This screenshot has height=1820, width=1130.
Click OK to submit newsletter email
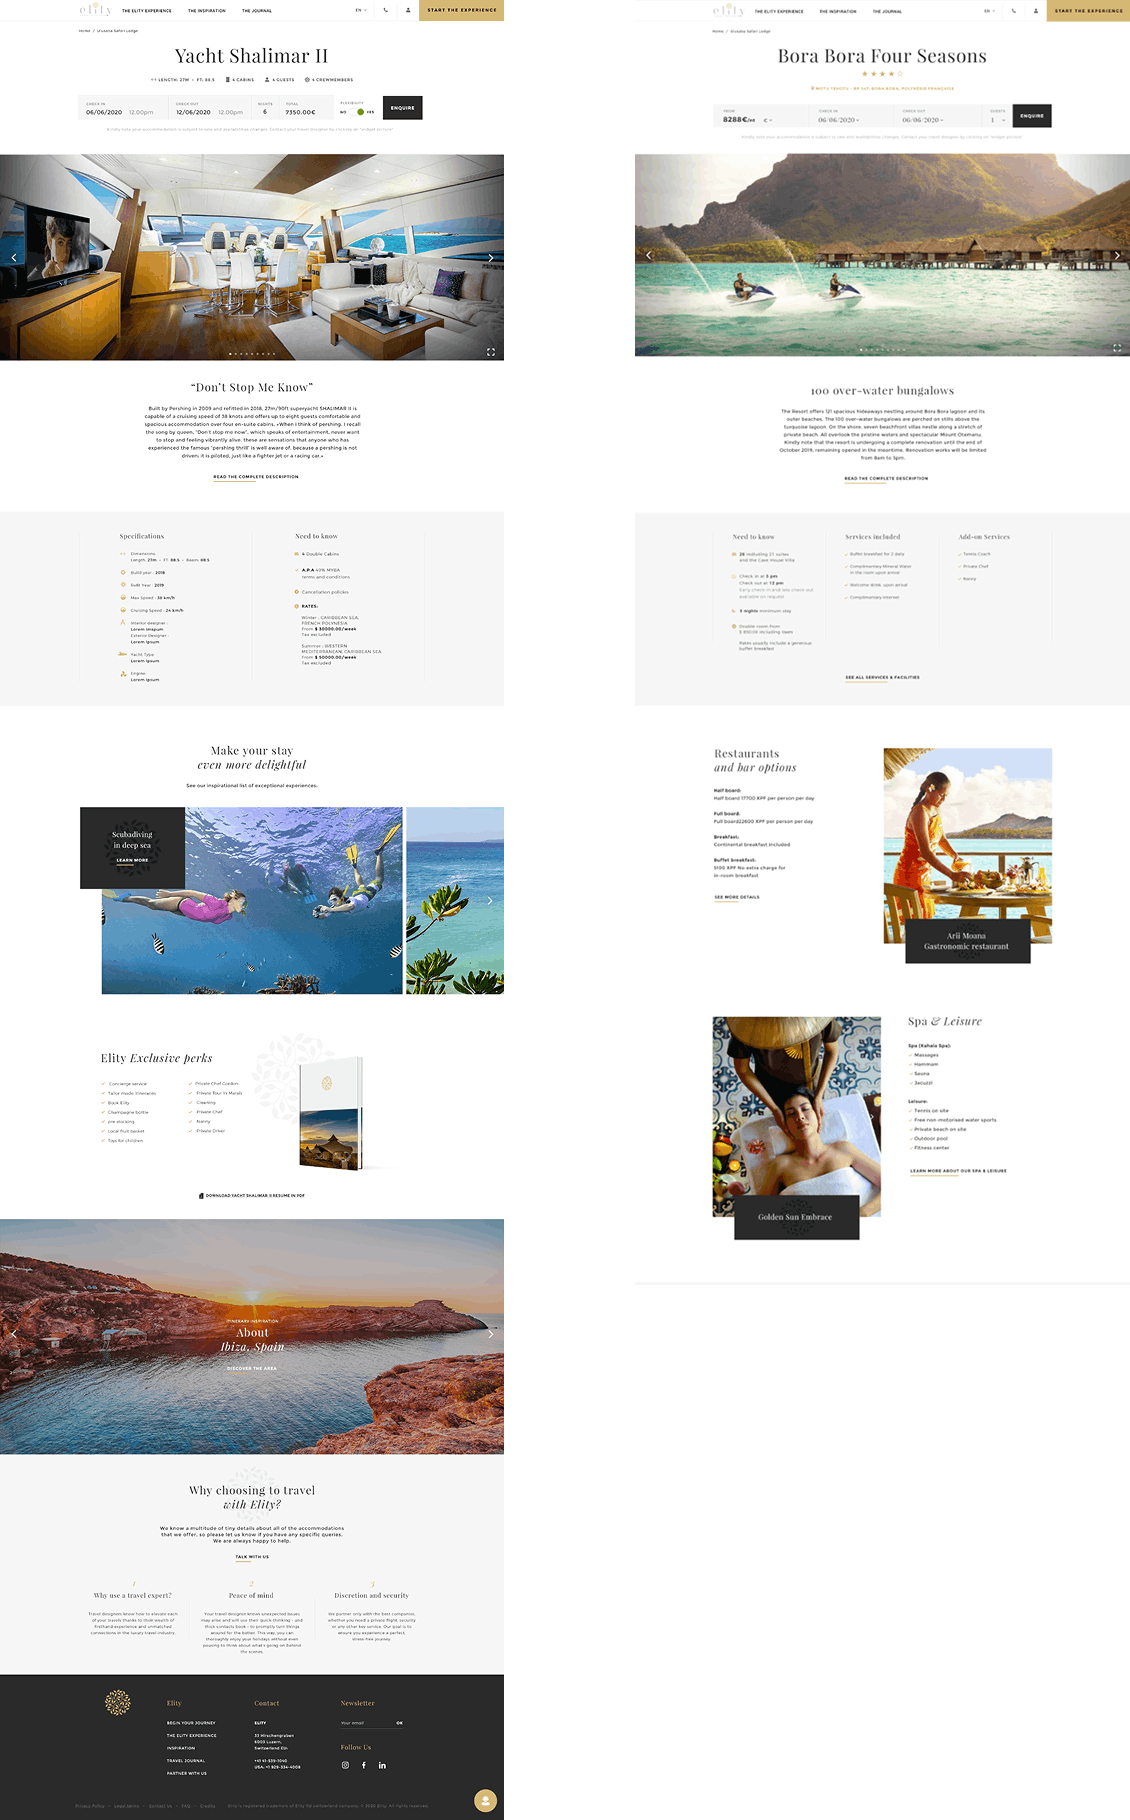(x=399, y=1723)
